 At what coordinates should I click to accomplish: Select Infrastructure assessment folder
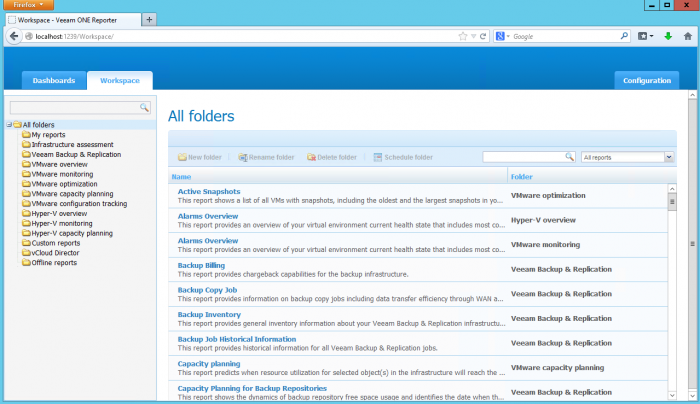[72, 144]
